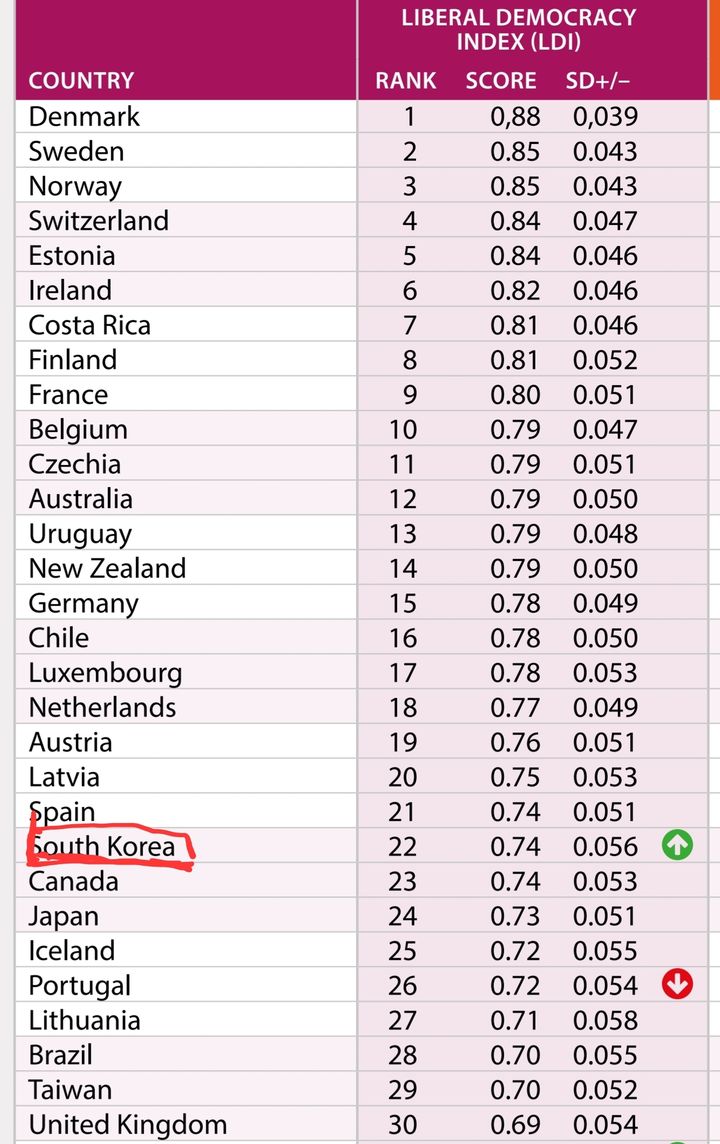The width and height of the screenshot is (720, 1144).
Task: Select Switzerland in the country list
Action: pyautogui.click(x=98, y=221)
